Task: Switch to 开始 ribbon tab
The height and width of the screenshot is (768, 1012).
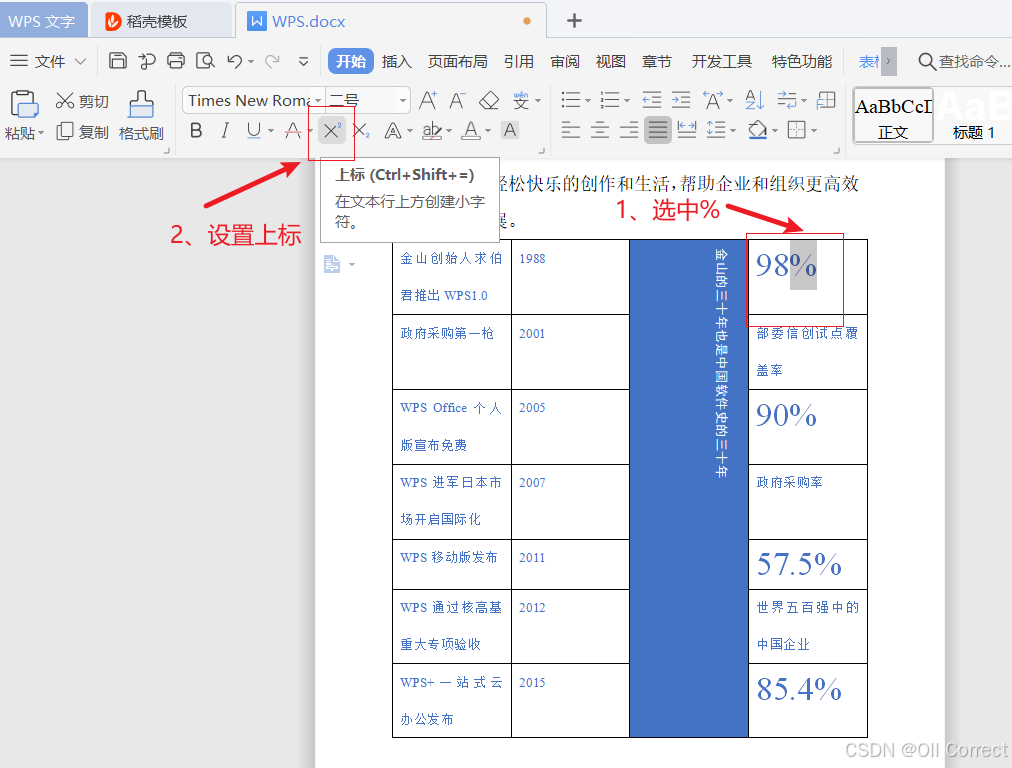Action: click(x=350, y=61)
